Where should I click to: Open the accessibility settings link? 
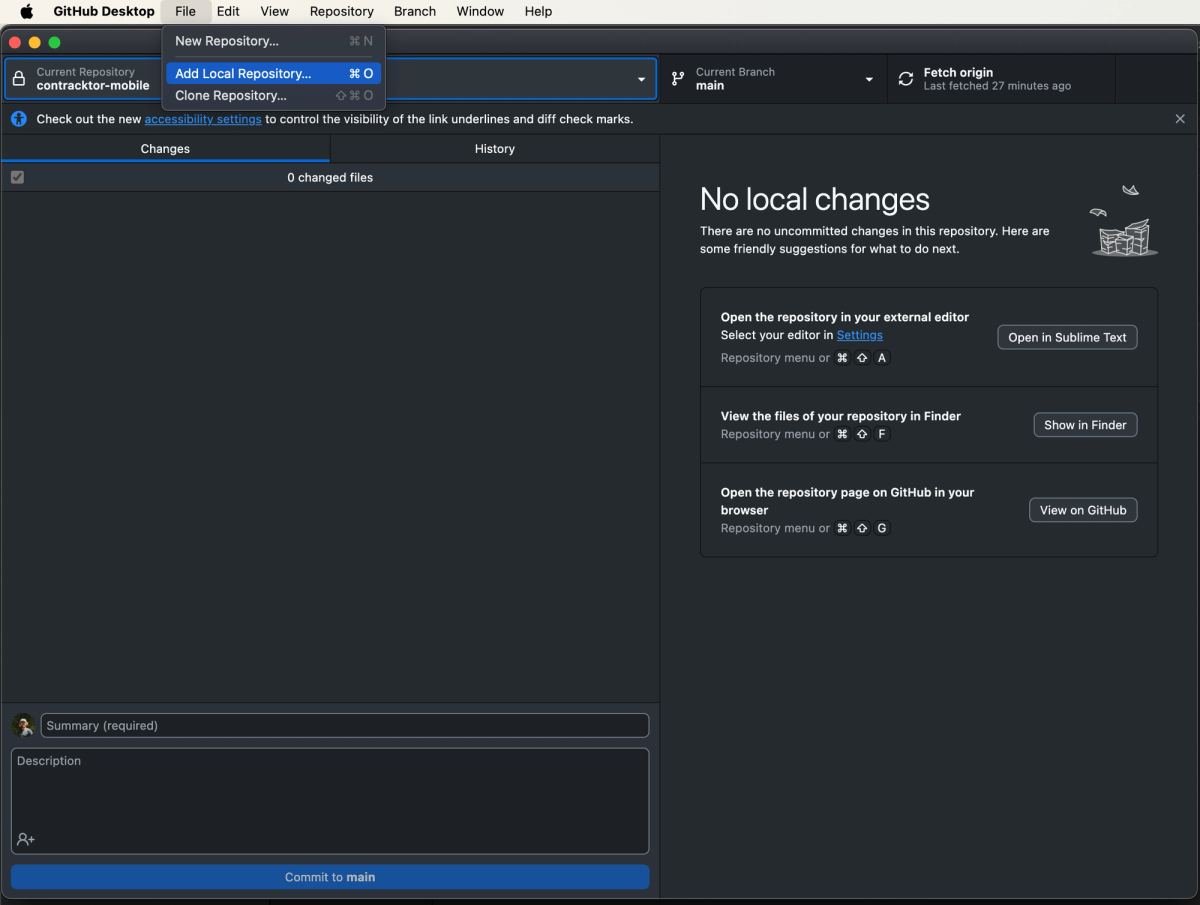pos(203,118)
